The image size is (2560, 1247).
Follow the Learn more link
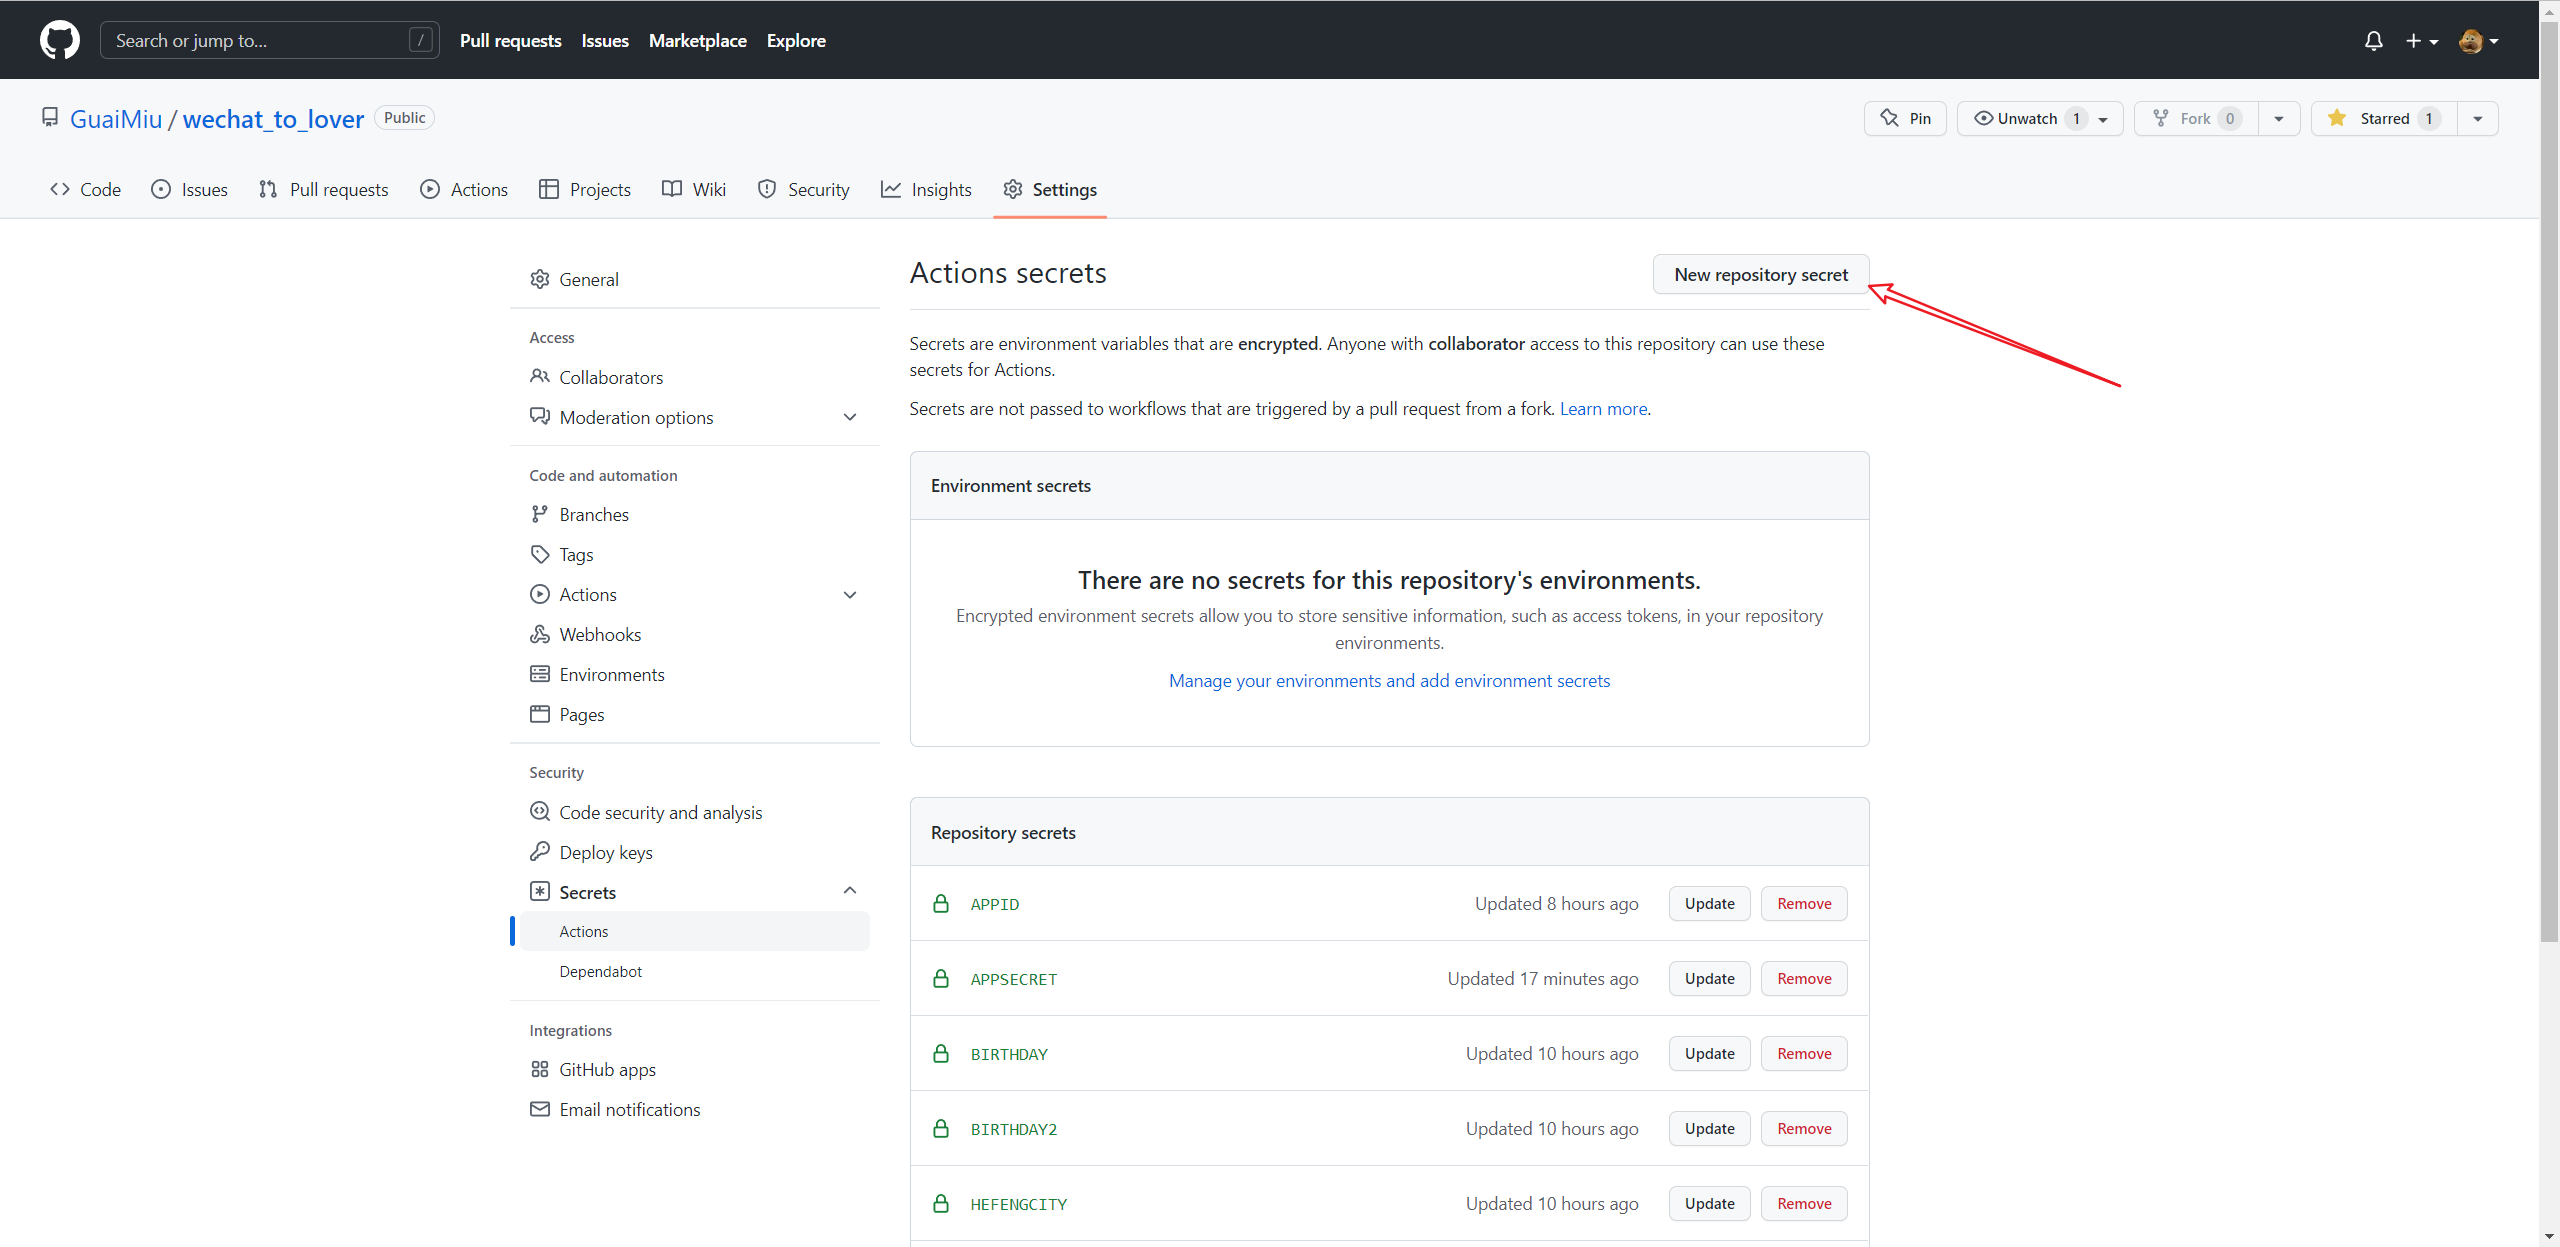pos(1603,408)
